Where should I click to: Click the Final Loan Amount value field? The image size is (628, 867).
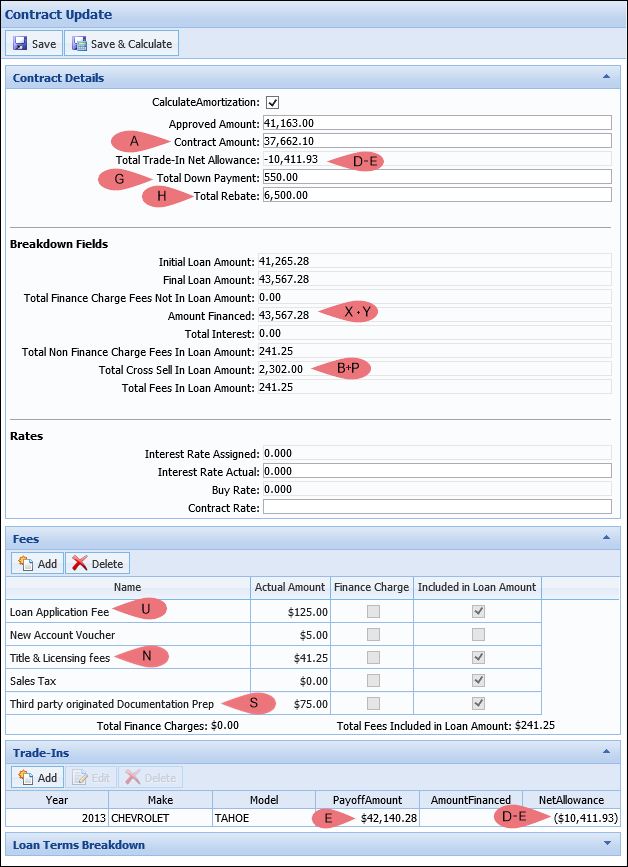[435, 279]
